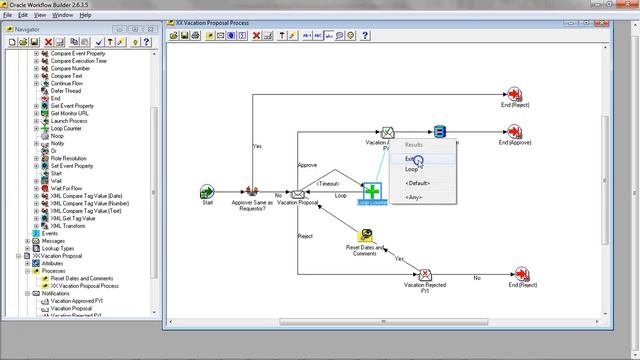Open the View menu
The width and height of the screenshot is (640, 360).
(x=40, y=15)
